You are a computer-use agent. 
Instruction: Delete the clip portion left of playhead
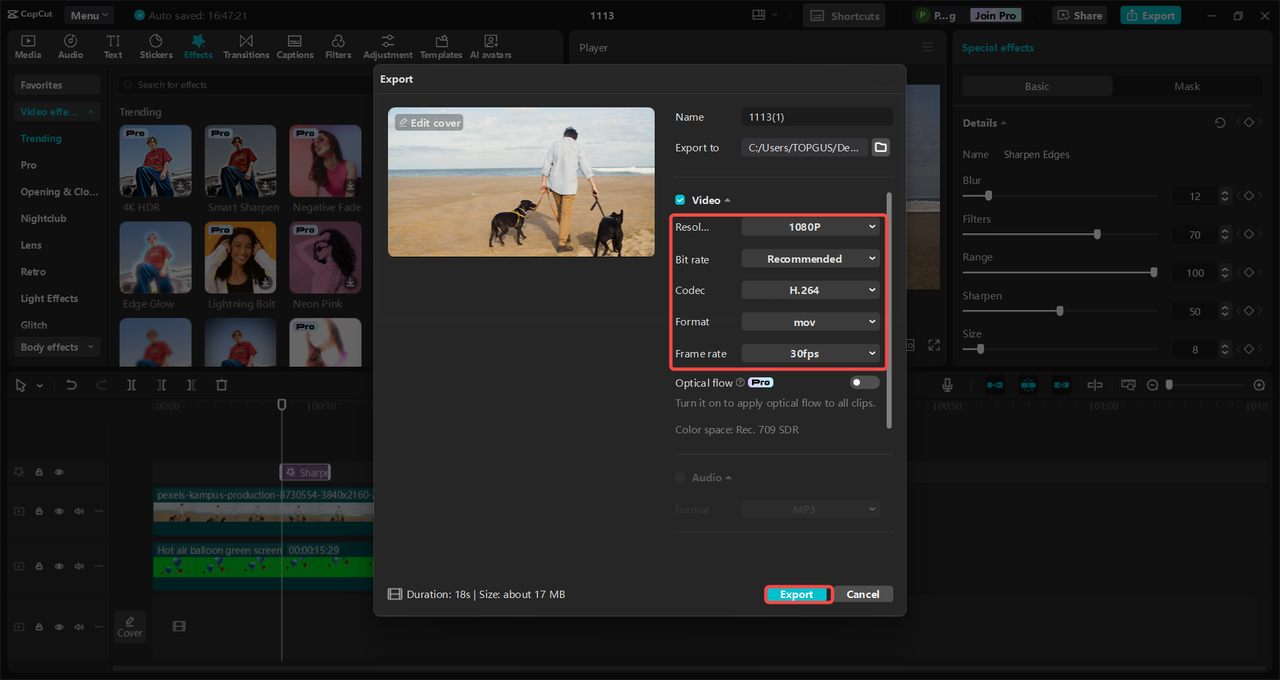[161, 385]
